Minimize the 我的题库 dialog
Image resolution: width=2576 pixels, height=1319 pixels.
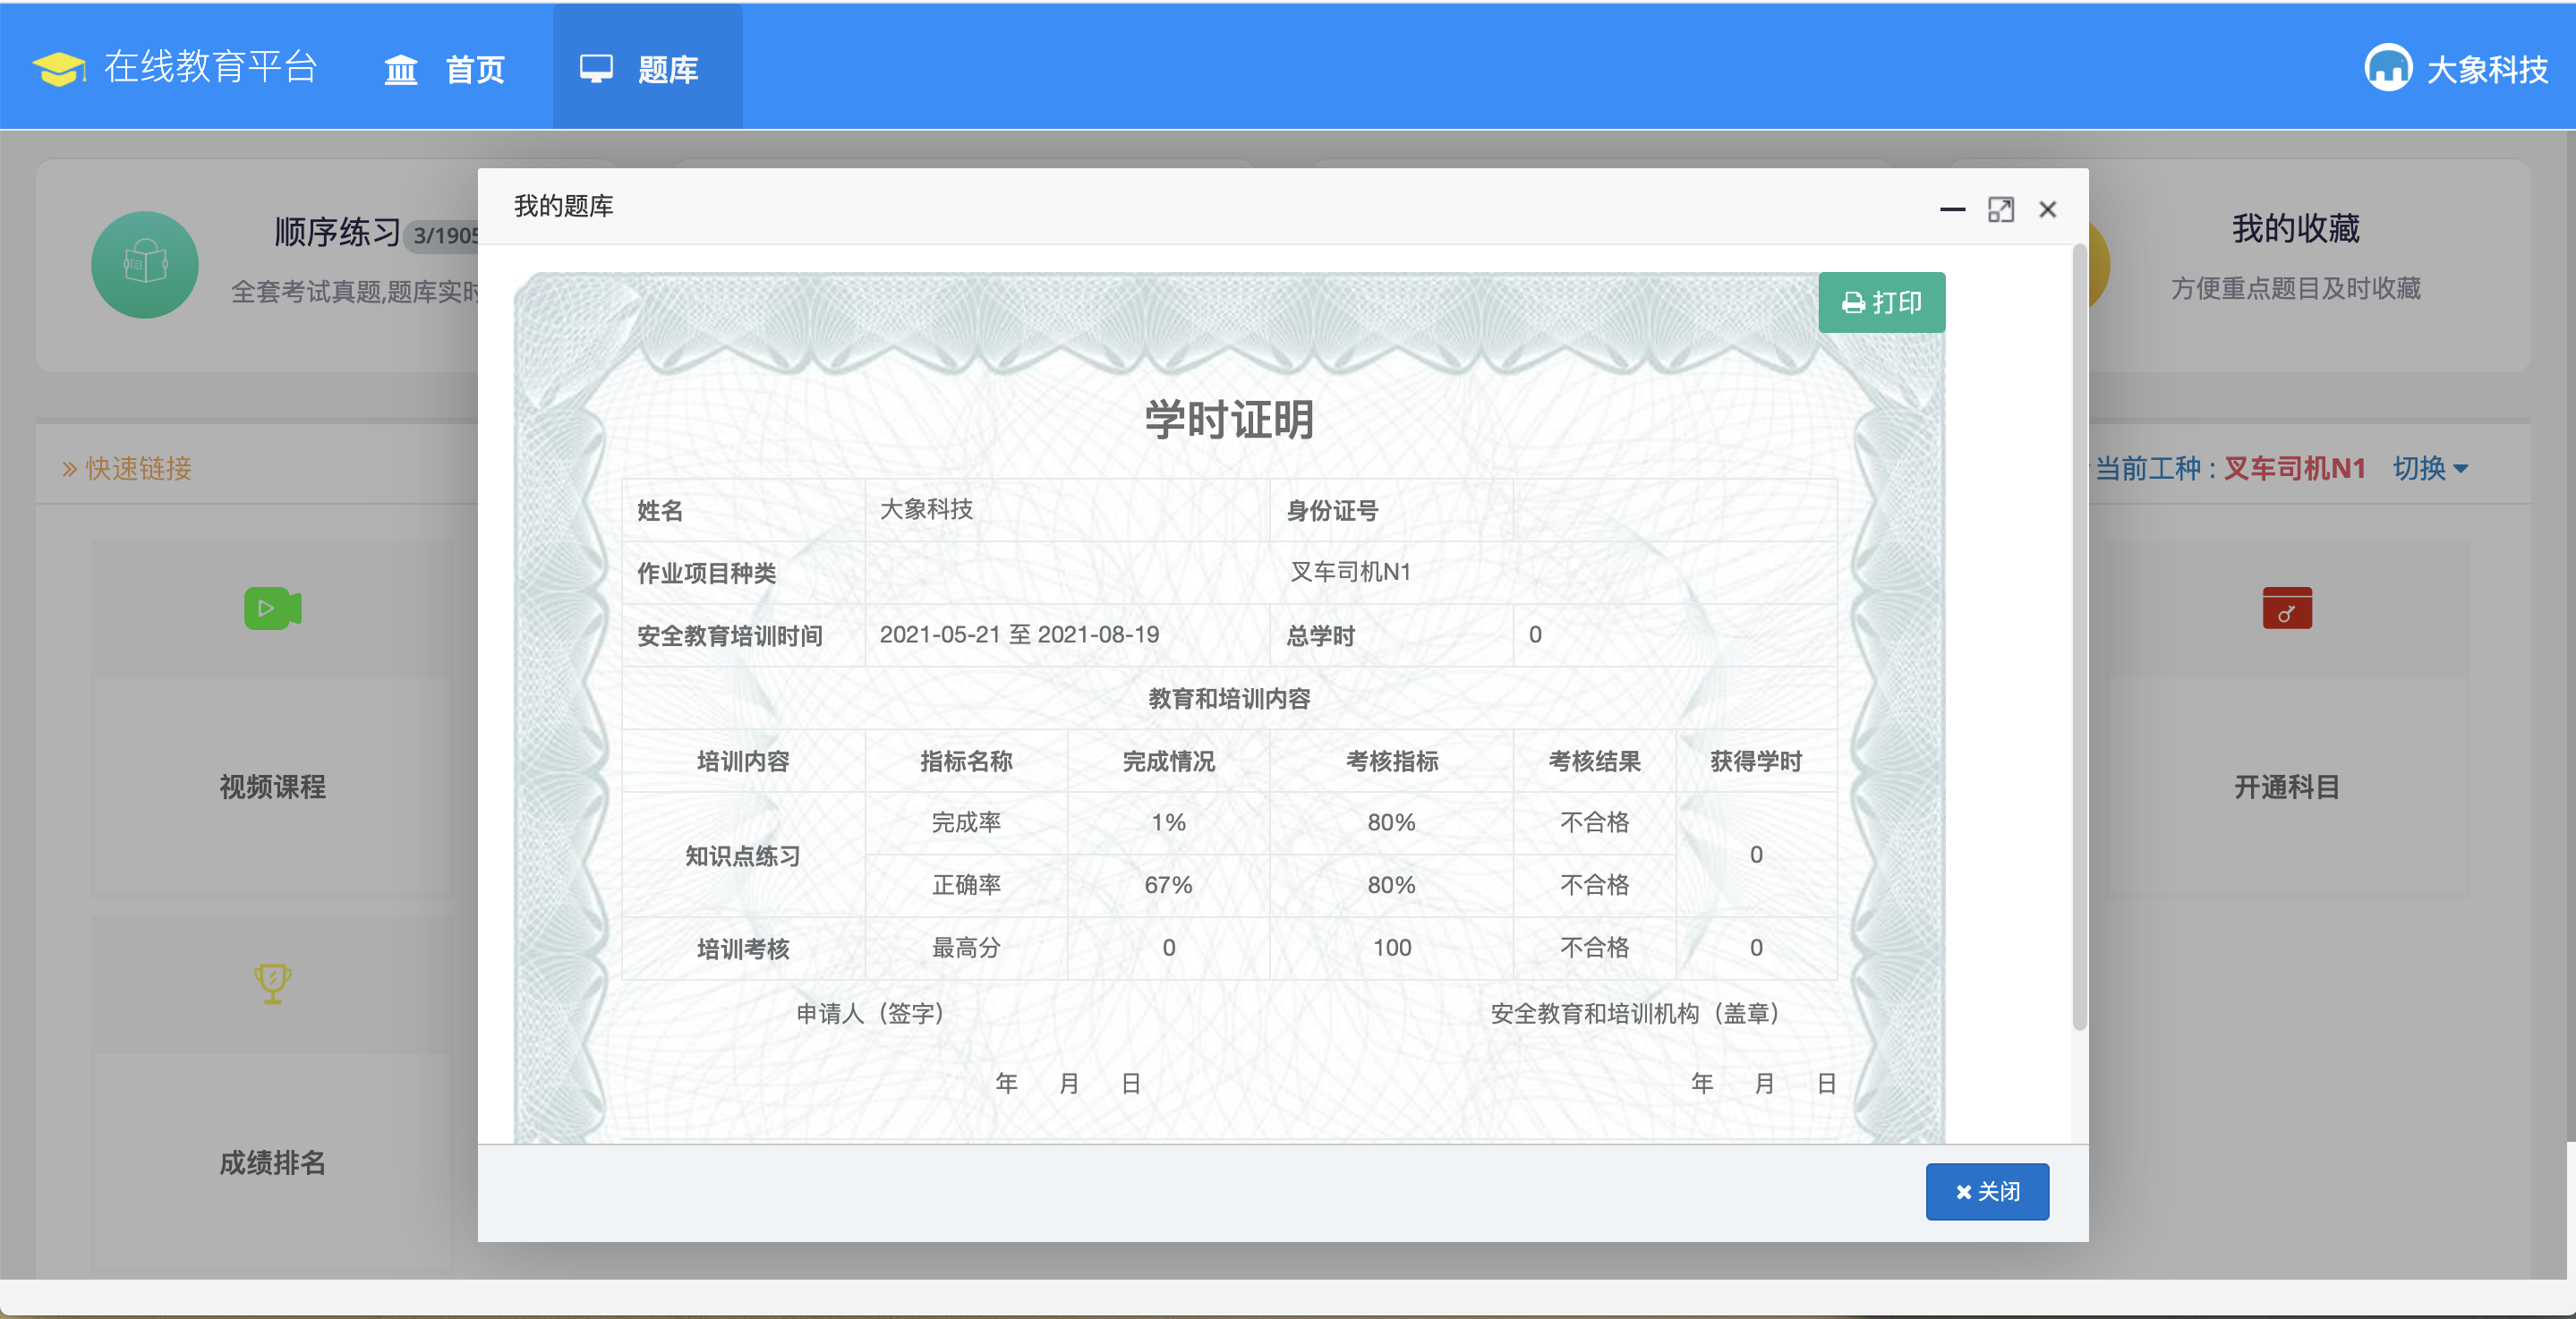tap(1952, 209)
